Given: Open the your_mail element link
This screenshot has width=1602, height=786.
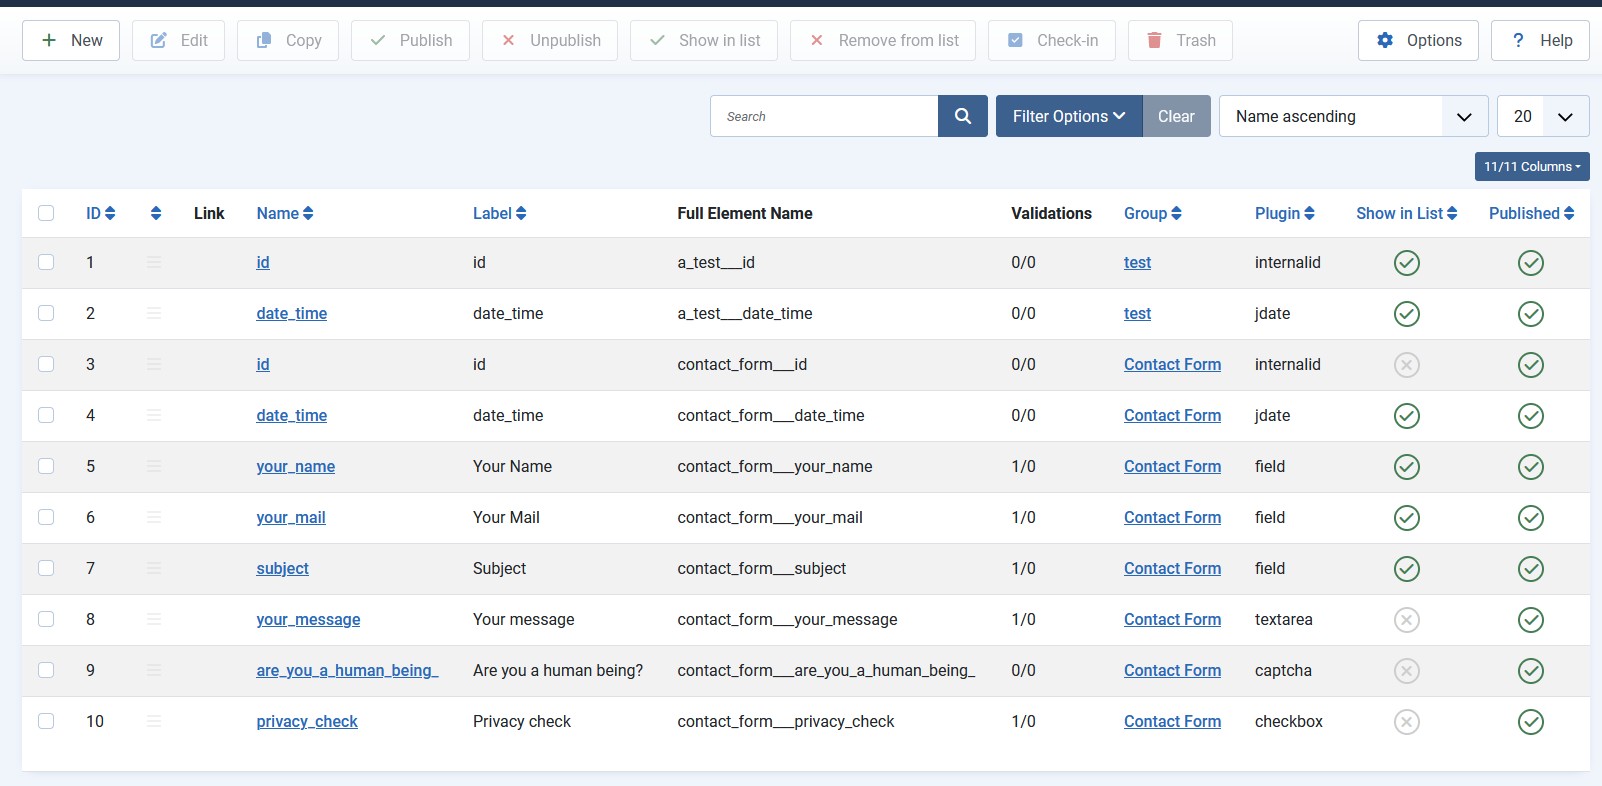Looking at the screenshot, I should 290,517.
